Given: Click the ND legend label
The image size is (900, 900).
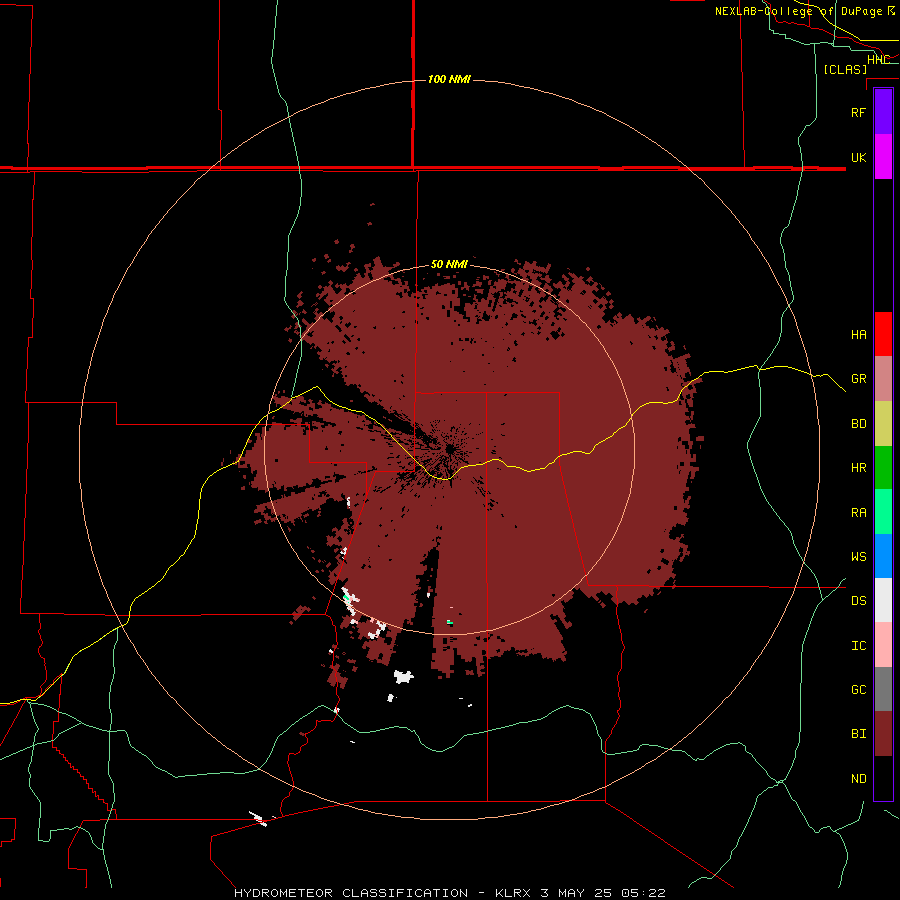Looking at the screenshot, I should click(x=858, y=779).
